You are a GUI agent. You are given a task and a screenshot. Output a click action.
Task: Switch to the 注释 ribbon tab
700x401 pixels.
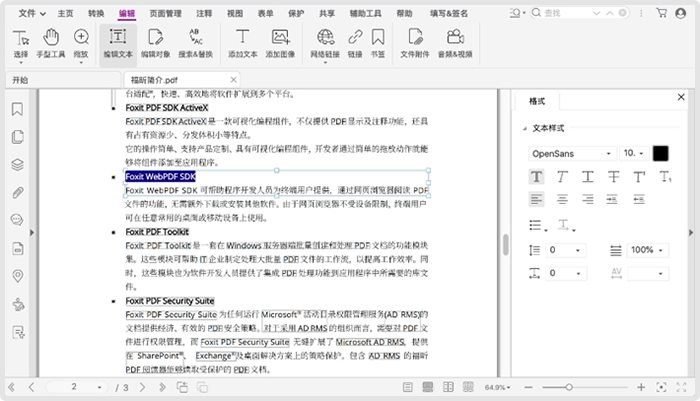click(x=204, y=13)
